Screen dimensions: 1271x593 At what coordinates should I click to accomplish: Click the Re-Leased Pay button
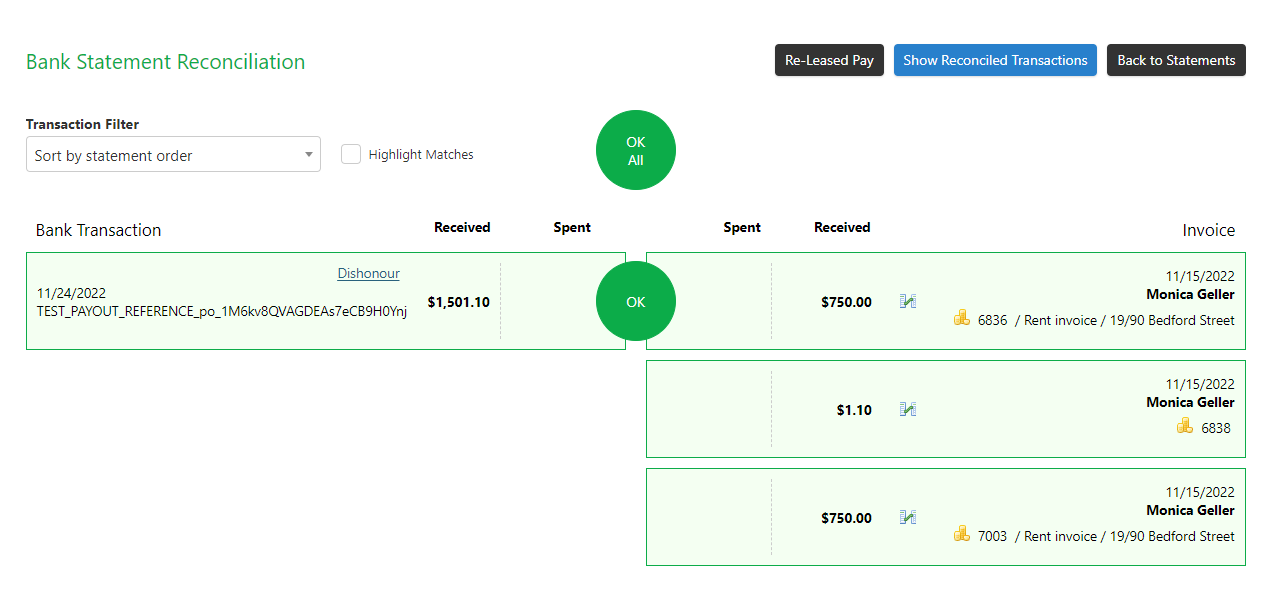click(x=829, y=60)
